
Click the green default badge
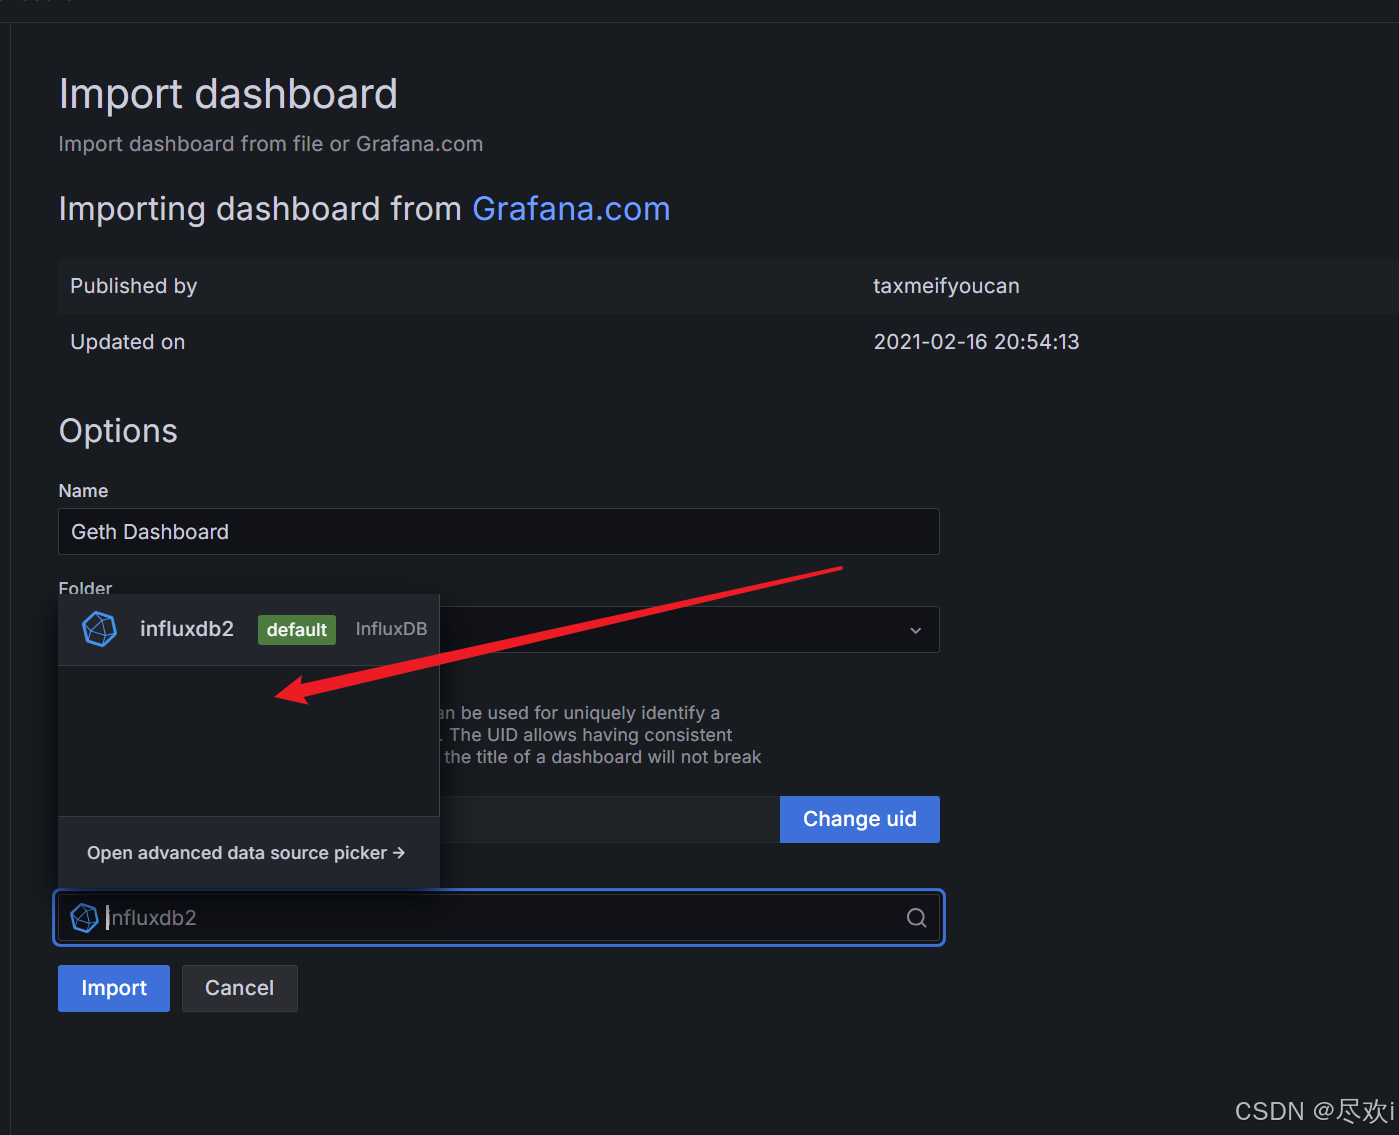297,630
